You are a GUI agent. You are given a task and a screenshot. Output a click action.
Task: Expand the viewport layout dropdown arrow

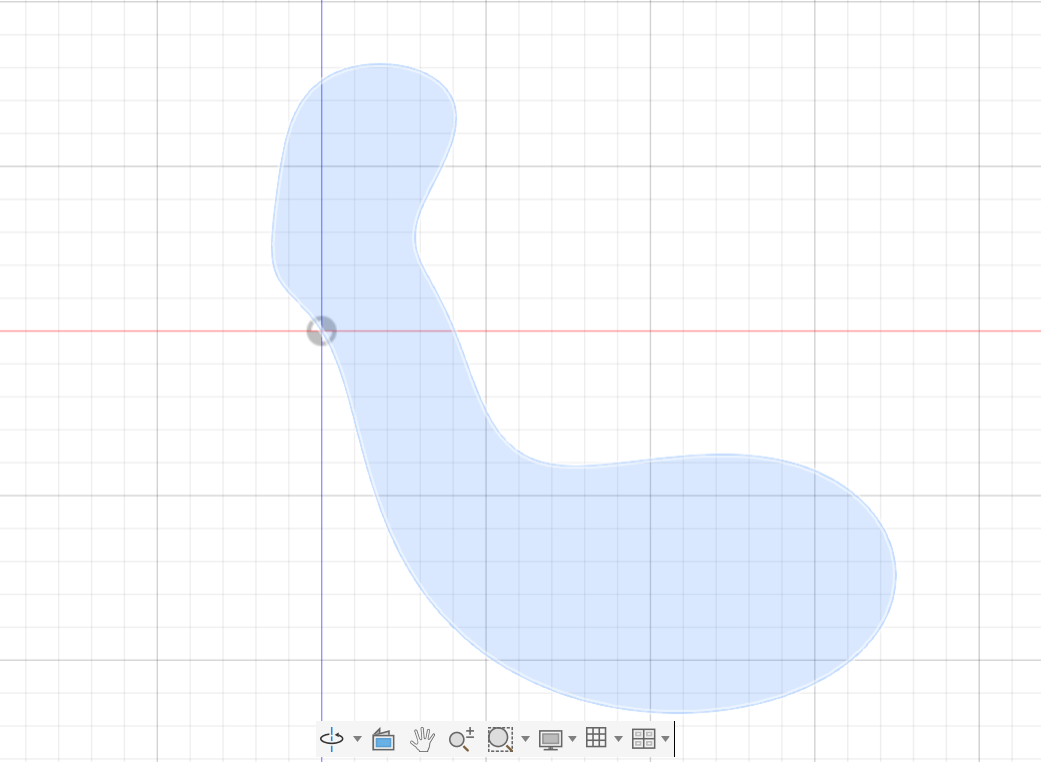tap(665, 738)
